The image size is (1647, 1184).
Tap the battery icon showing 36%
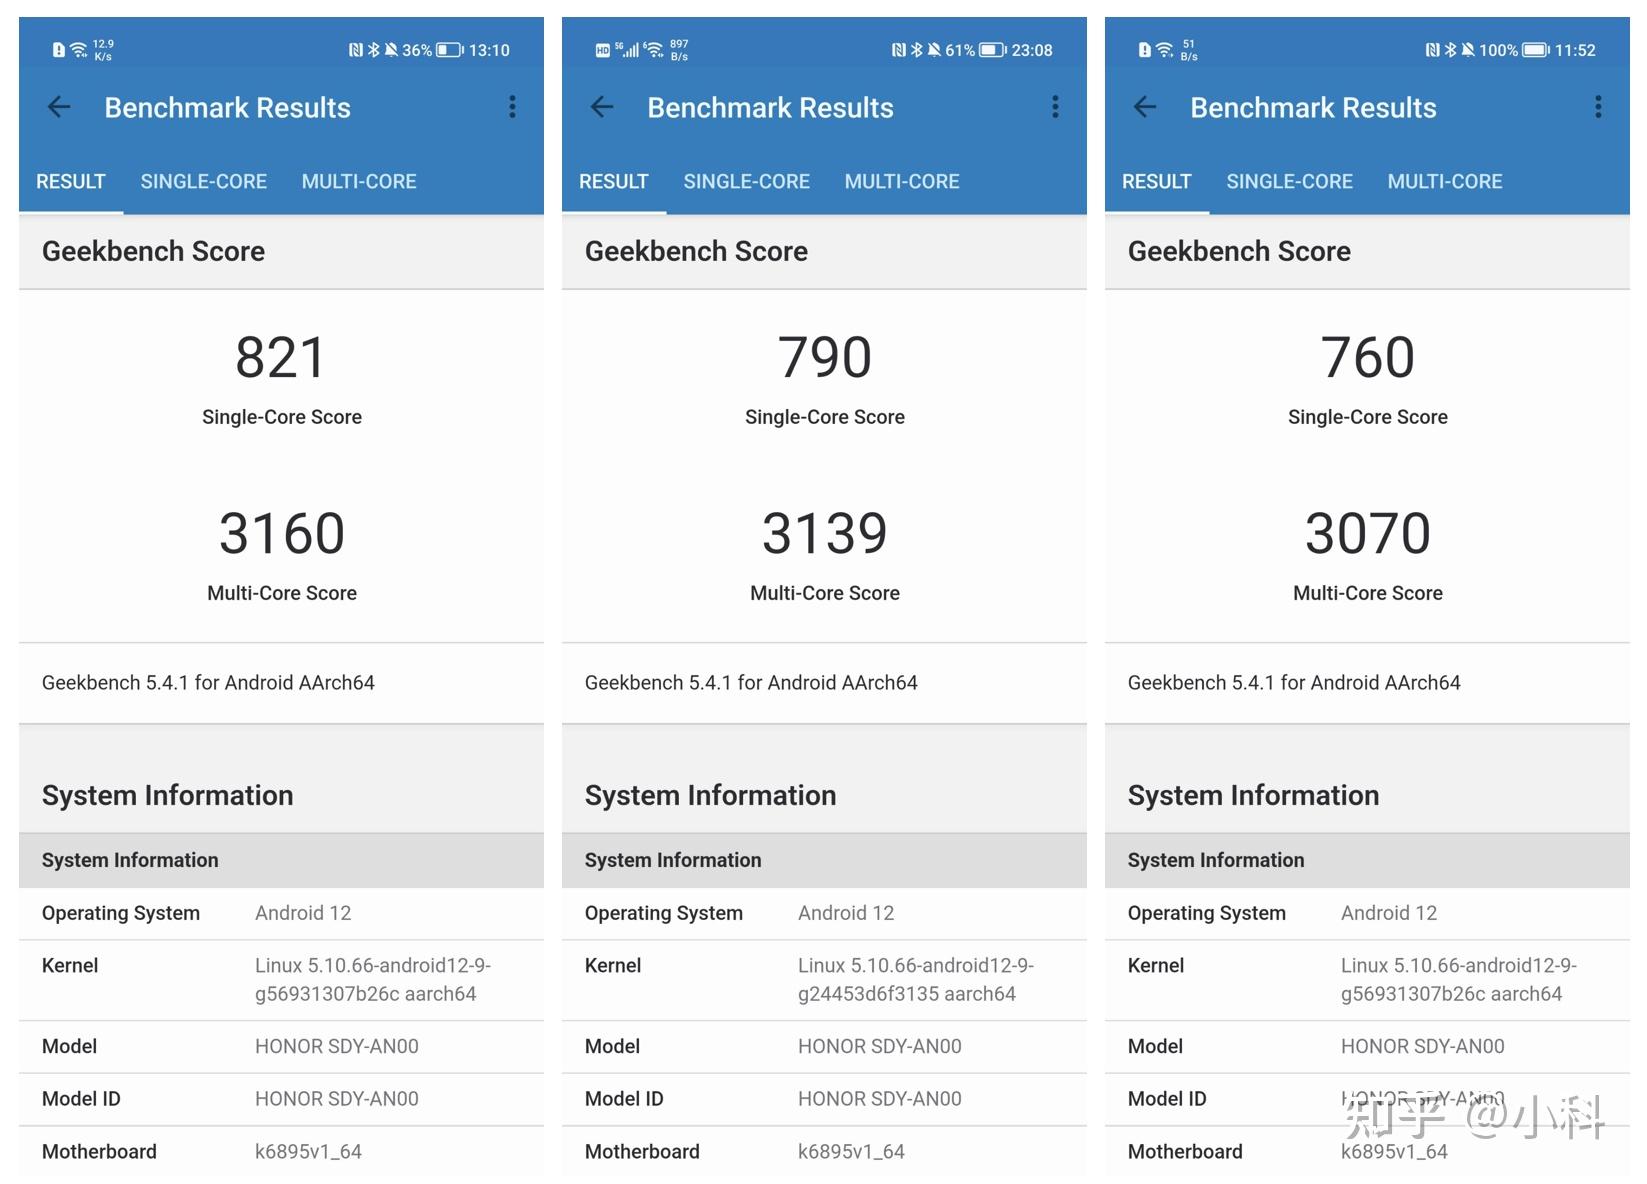pos(450,50)
